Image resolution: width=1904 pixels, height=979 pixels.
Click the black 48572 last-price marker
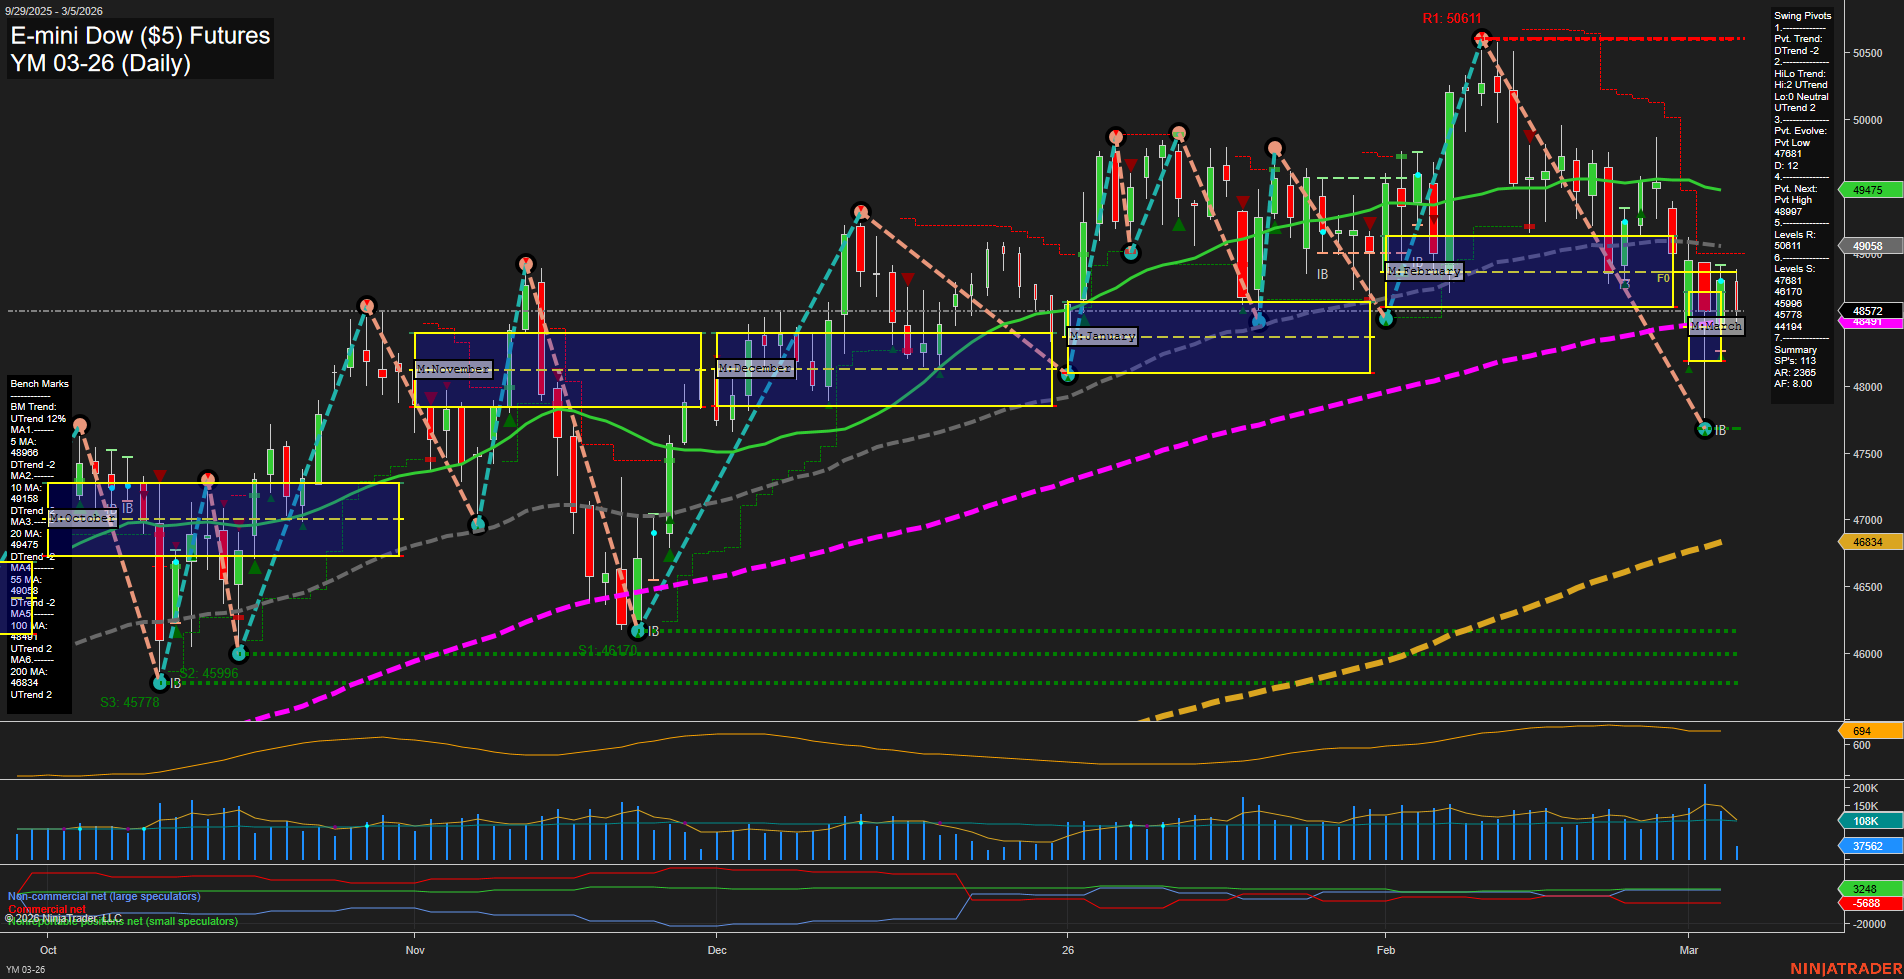click(1870, 309)
